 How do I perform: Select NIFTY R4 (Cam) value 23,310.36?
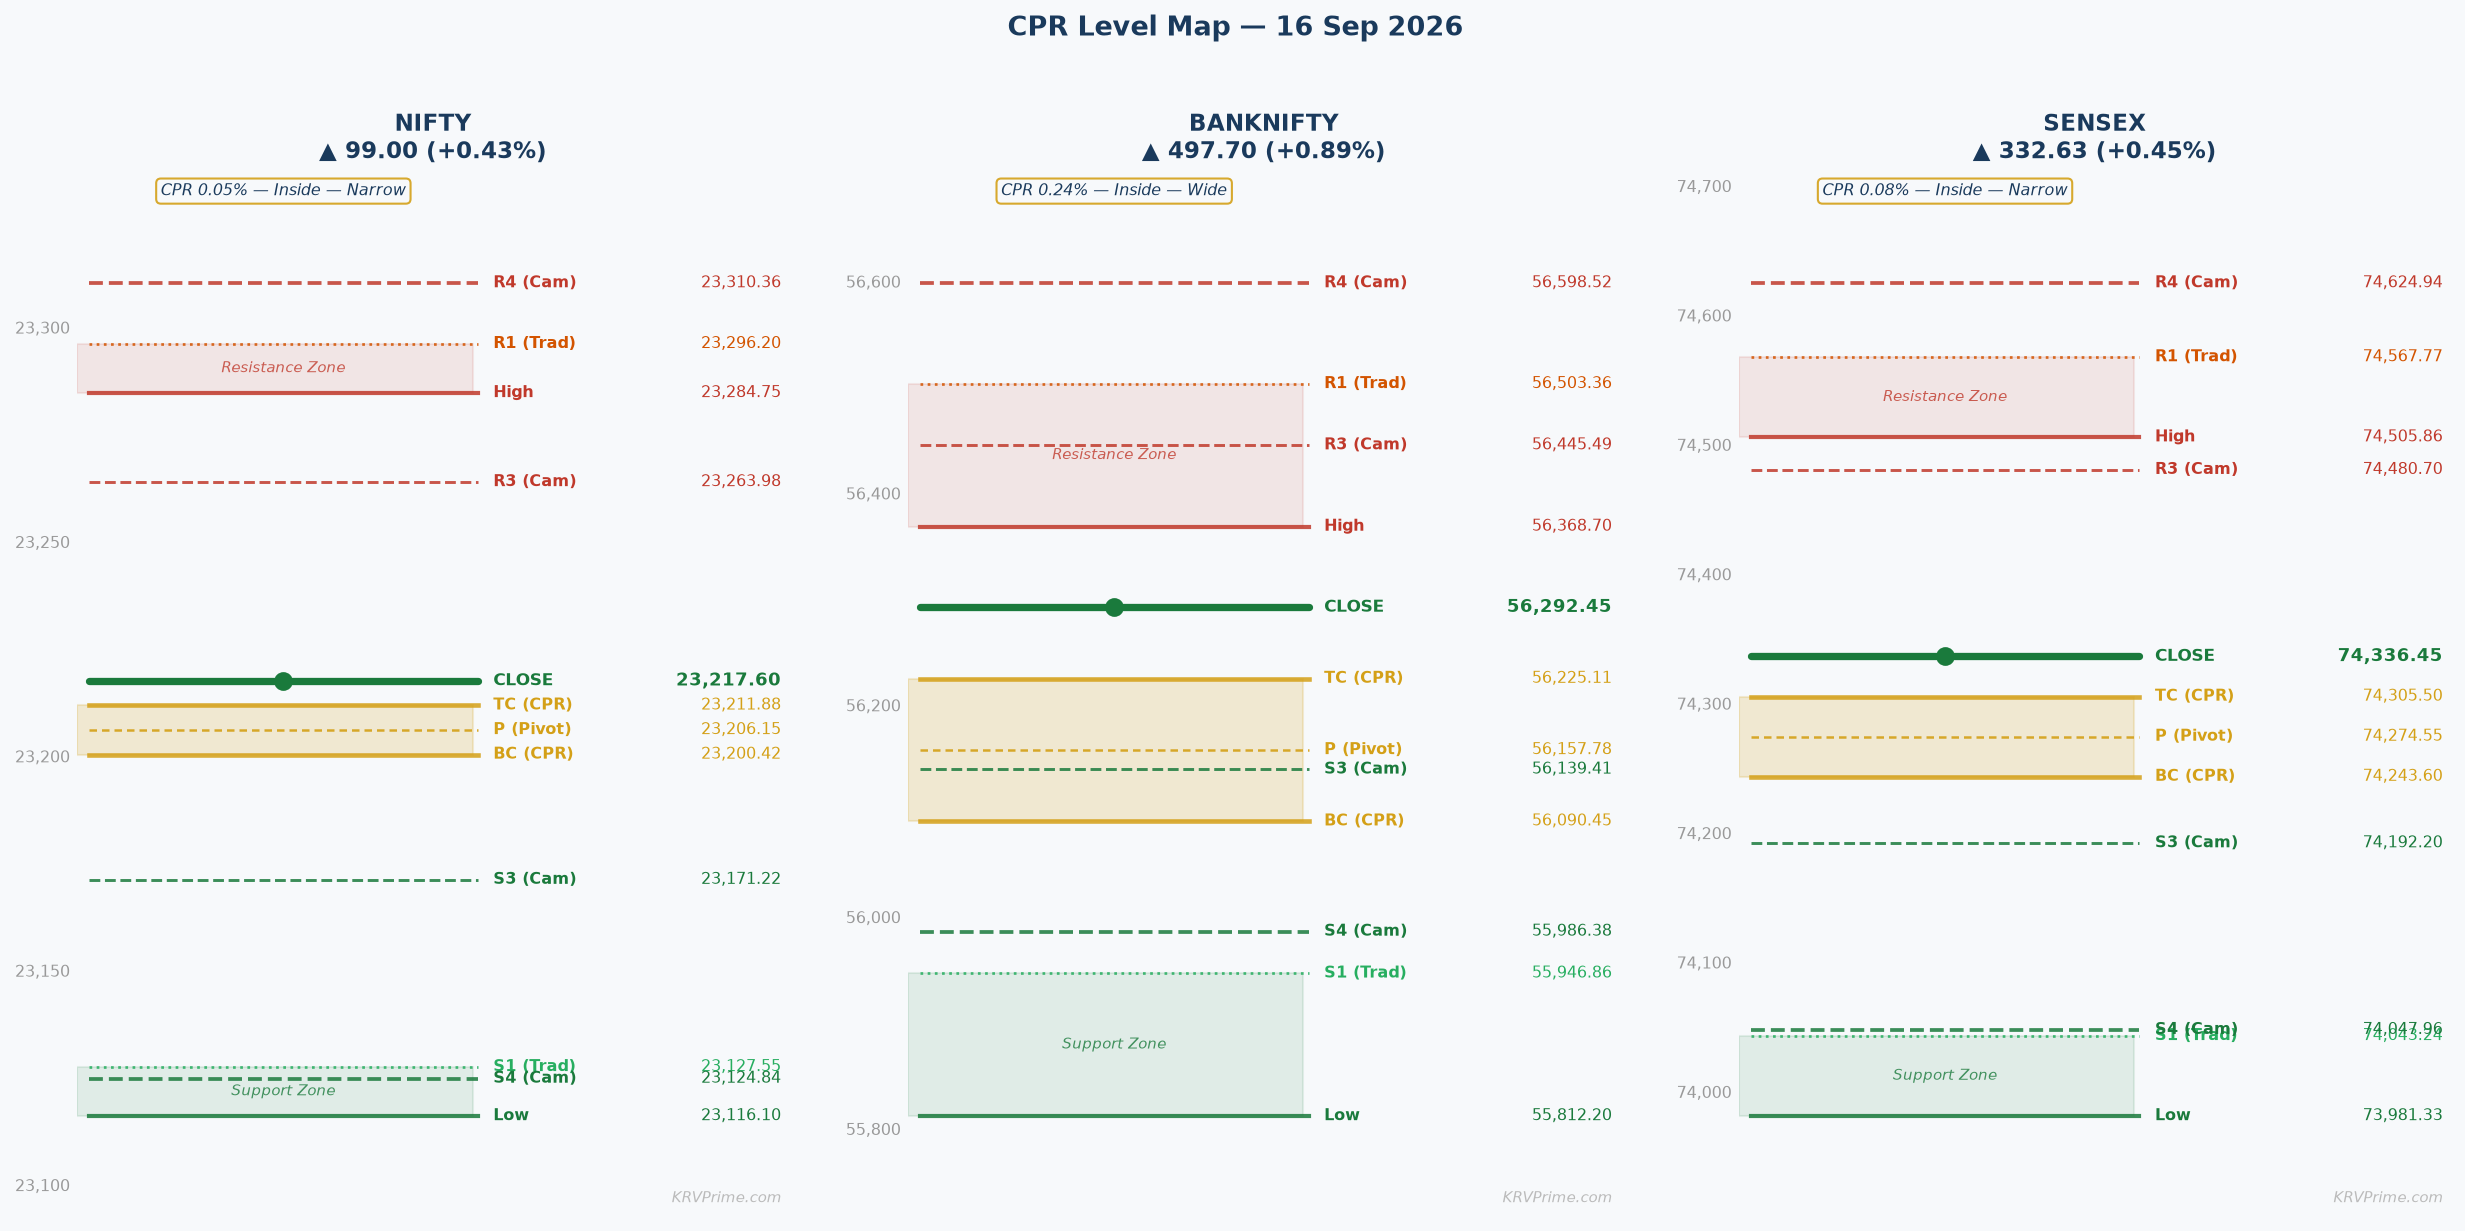[741, 283]
